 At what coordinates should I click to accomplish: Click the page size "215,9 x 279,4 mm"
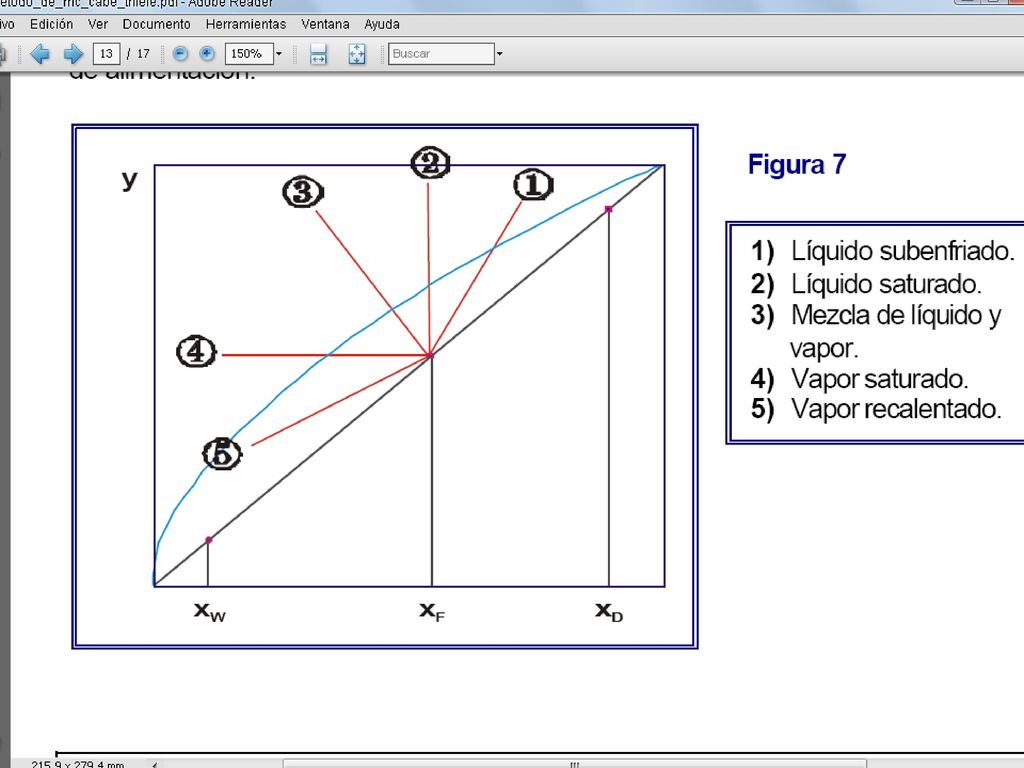(x=78, y=763)
